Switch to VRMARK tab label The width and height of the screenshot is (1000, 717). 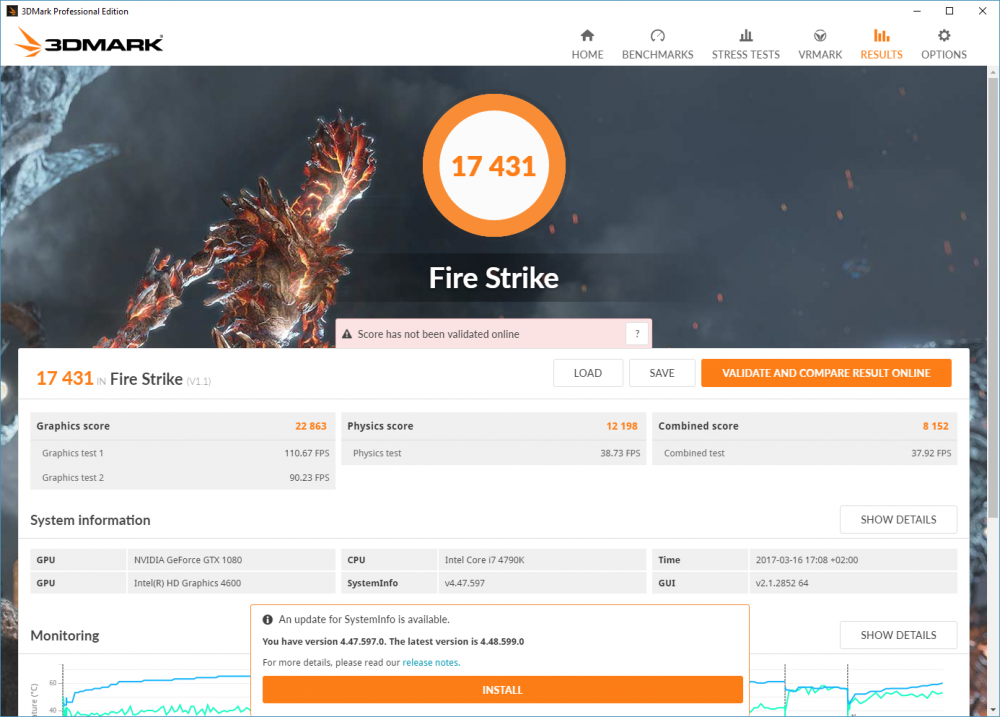[x=820, y=55]
